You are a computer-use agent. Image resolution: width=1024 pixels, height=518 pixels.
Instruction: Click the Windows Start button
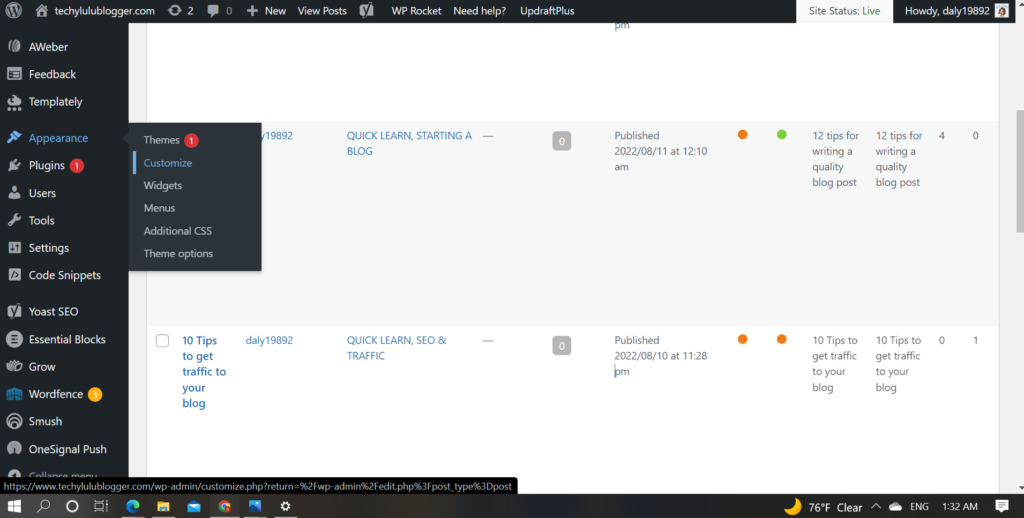pyautogui.click(x=14, y=507)
